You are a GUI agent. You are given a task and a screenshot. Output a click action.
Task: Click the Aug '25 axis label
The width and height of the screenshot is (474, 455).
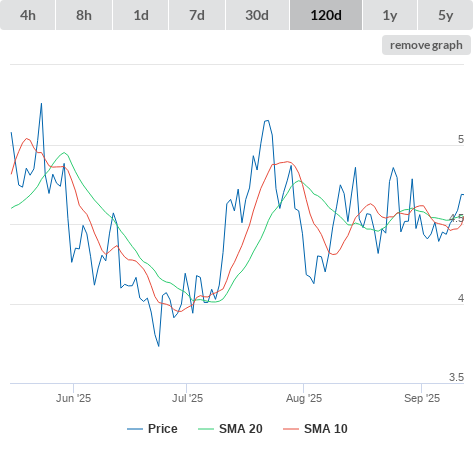click(x=304, y=398)
